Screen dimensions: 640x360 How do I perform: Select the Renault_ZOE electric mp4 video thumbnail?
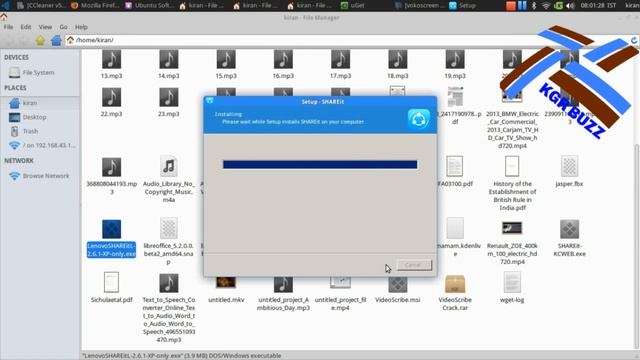[512, 228]
